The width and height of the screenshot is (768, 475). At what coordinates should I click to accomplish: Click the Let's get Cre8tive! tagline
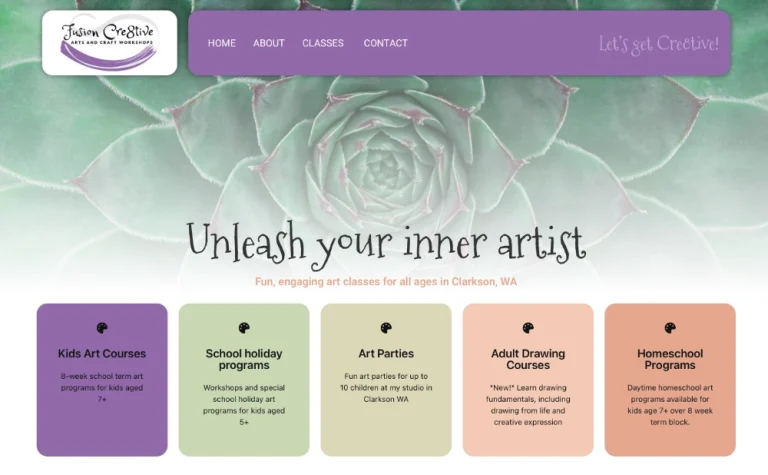pos(659,45)
